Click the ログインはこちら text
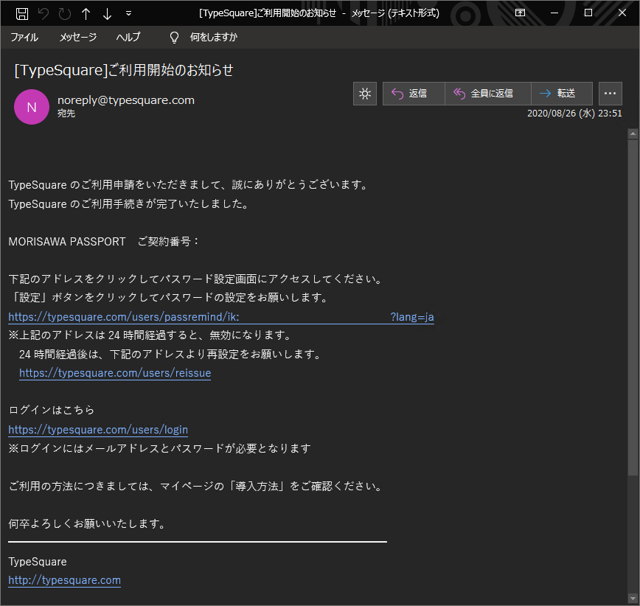This screenshot has width=640, height=606. point(51,410)
